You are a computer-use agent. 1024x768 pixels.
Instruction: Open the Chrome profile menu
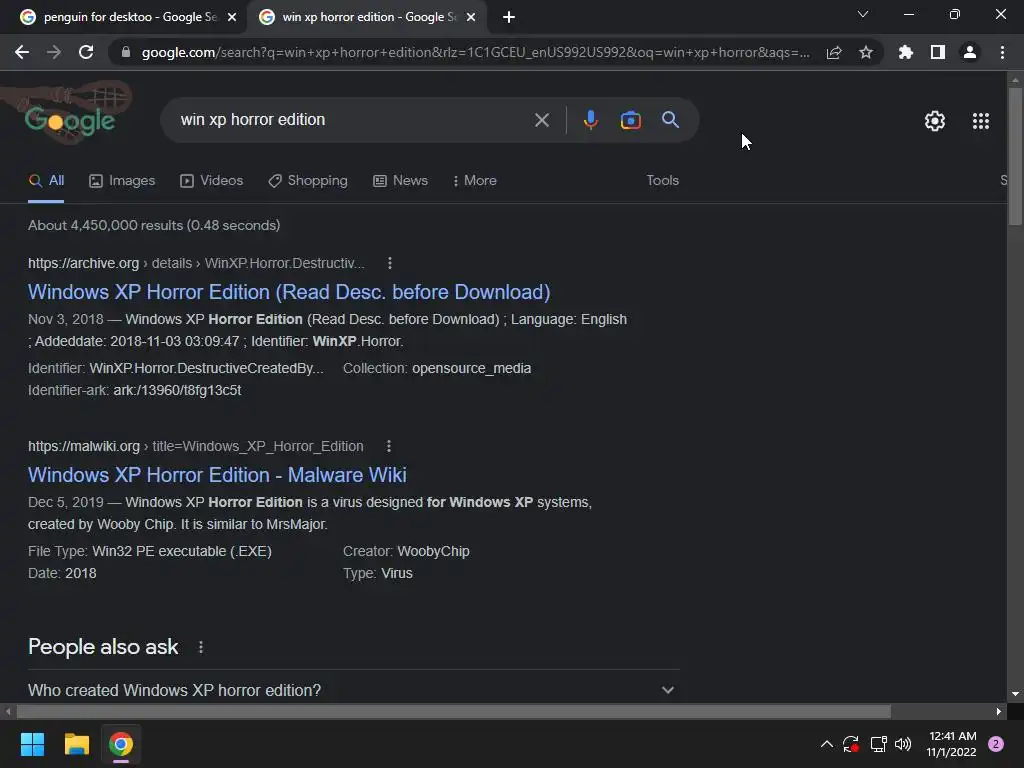[970, 52]
